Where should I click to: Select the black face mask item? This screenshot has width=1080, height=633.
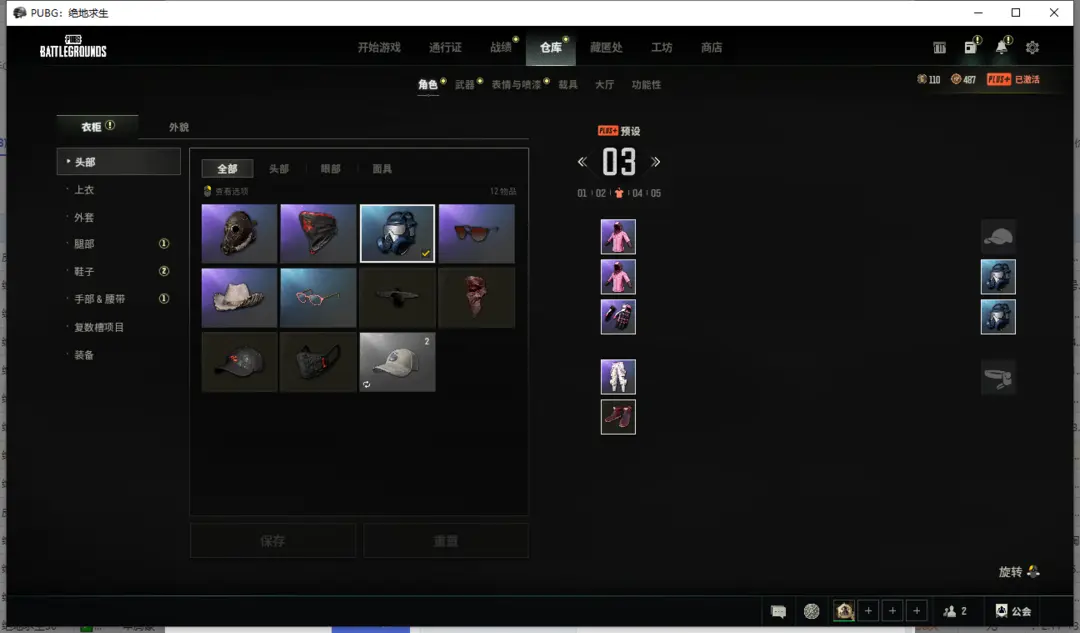318,362
